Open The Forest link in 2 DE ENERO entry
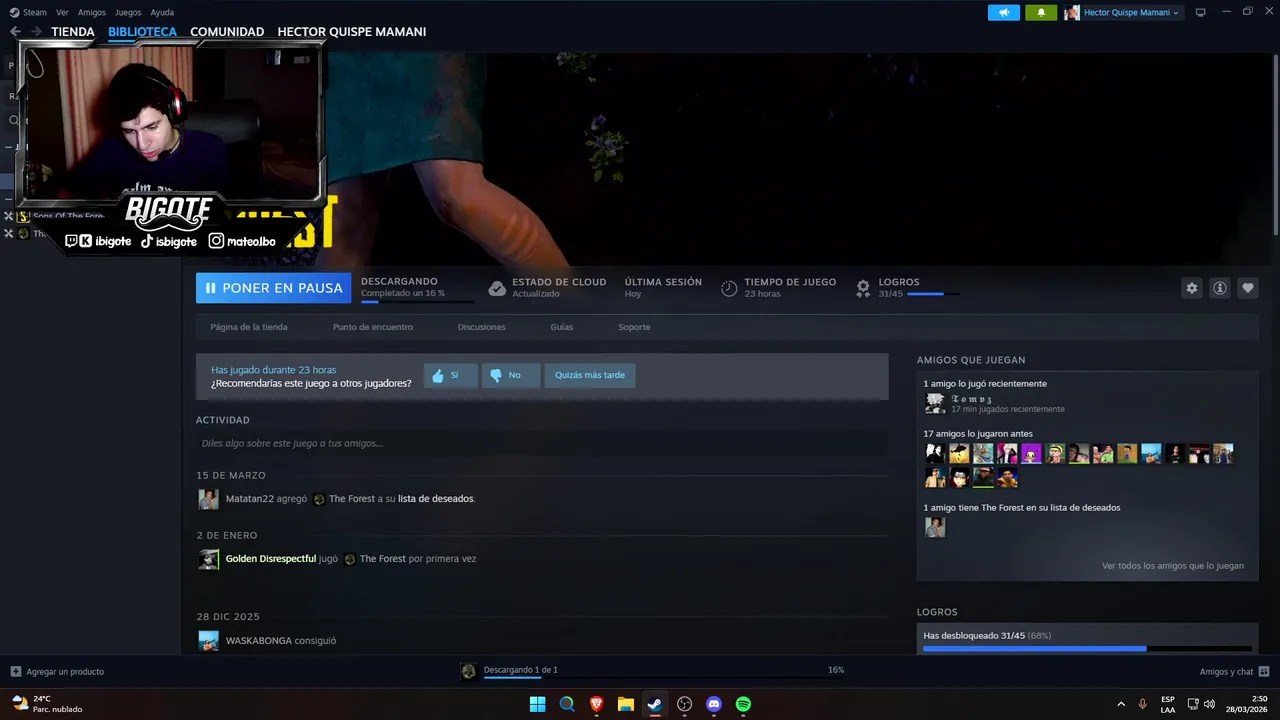 point(383,559)
